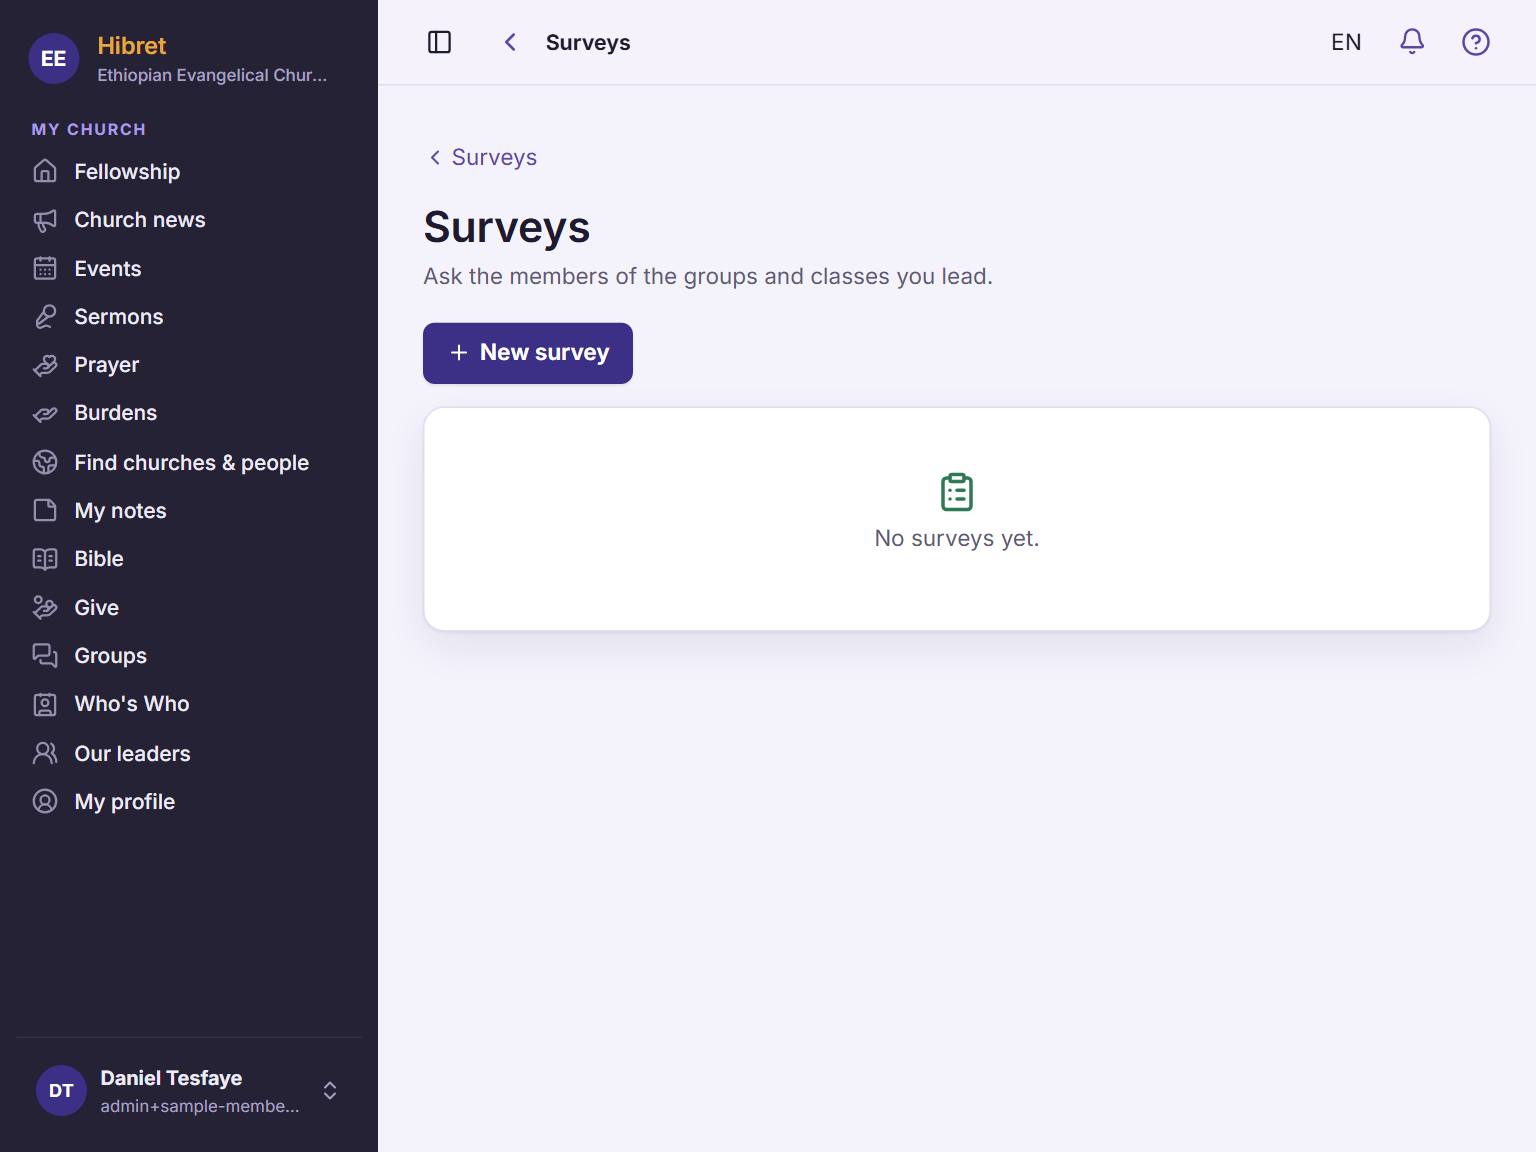The width and height of the screenshot is (1536, 1152).
Task: View Our leaders
Action: click(x=189, y=753)
